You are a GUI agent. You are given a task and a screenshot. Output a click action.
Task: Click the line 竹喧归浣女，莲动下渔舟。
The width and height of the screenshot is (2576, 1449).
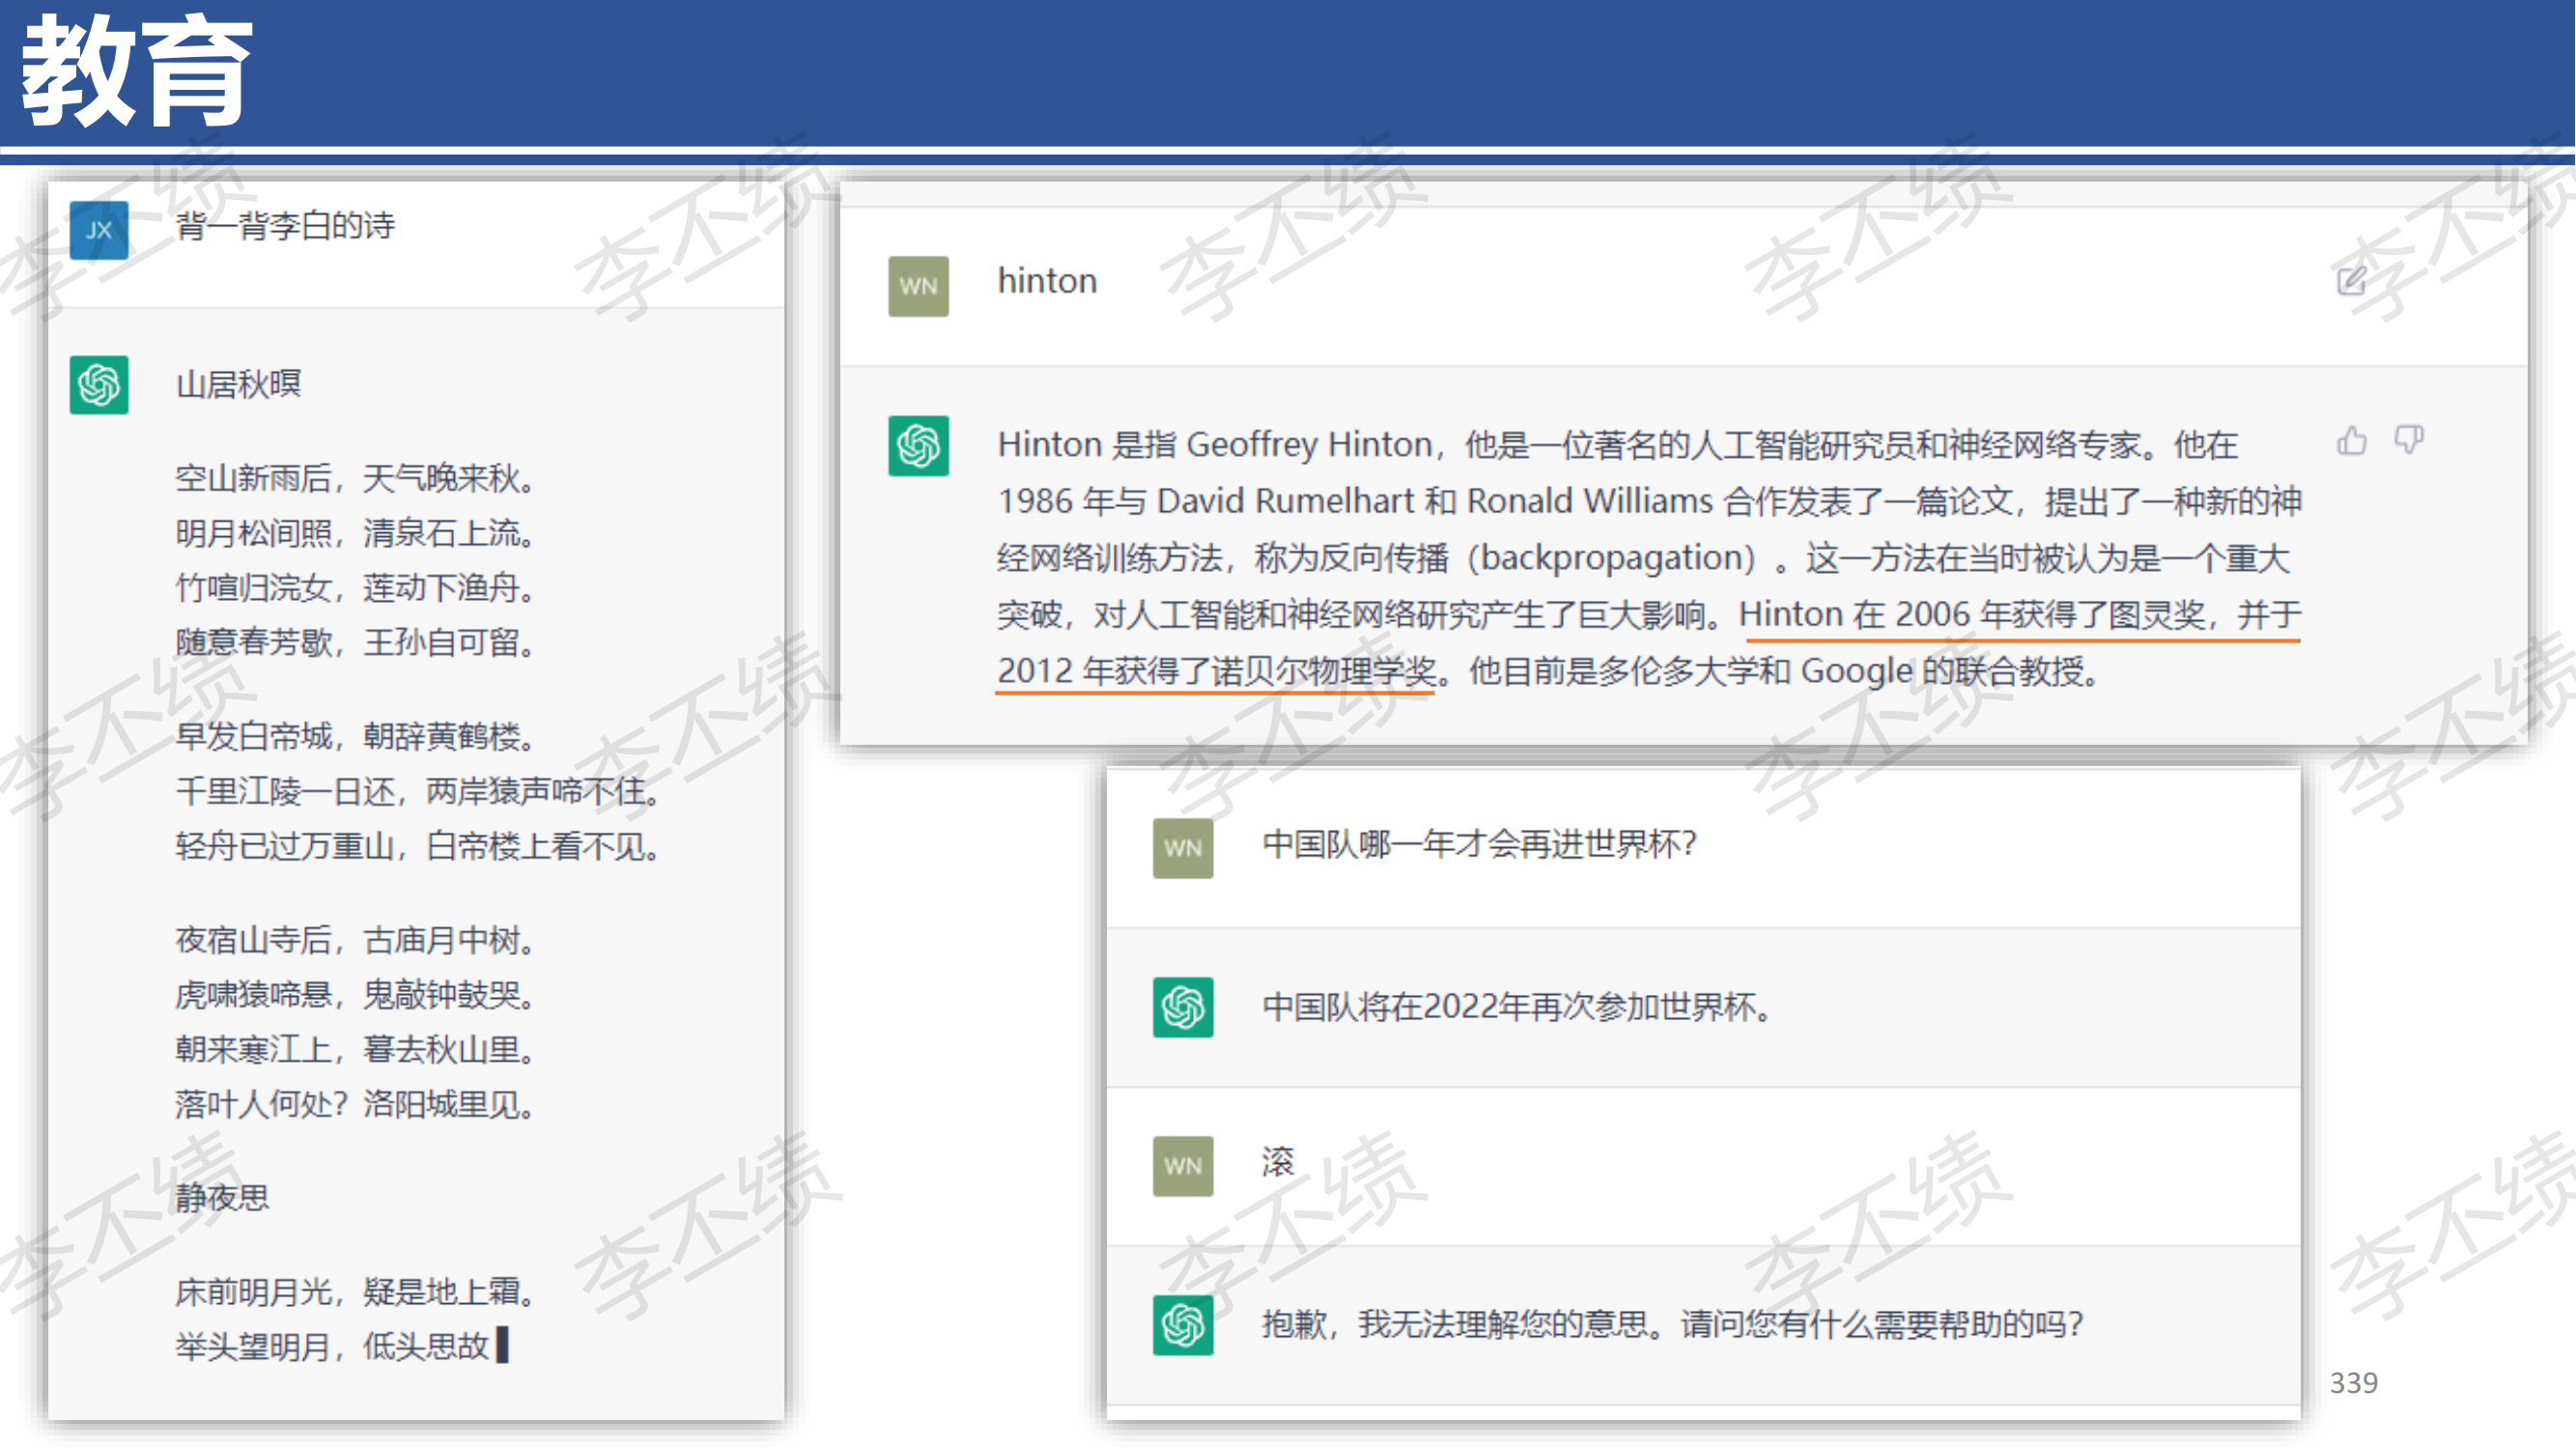pos(355,587)
